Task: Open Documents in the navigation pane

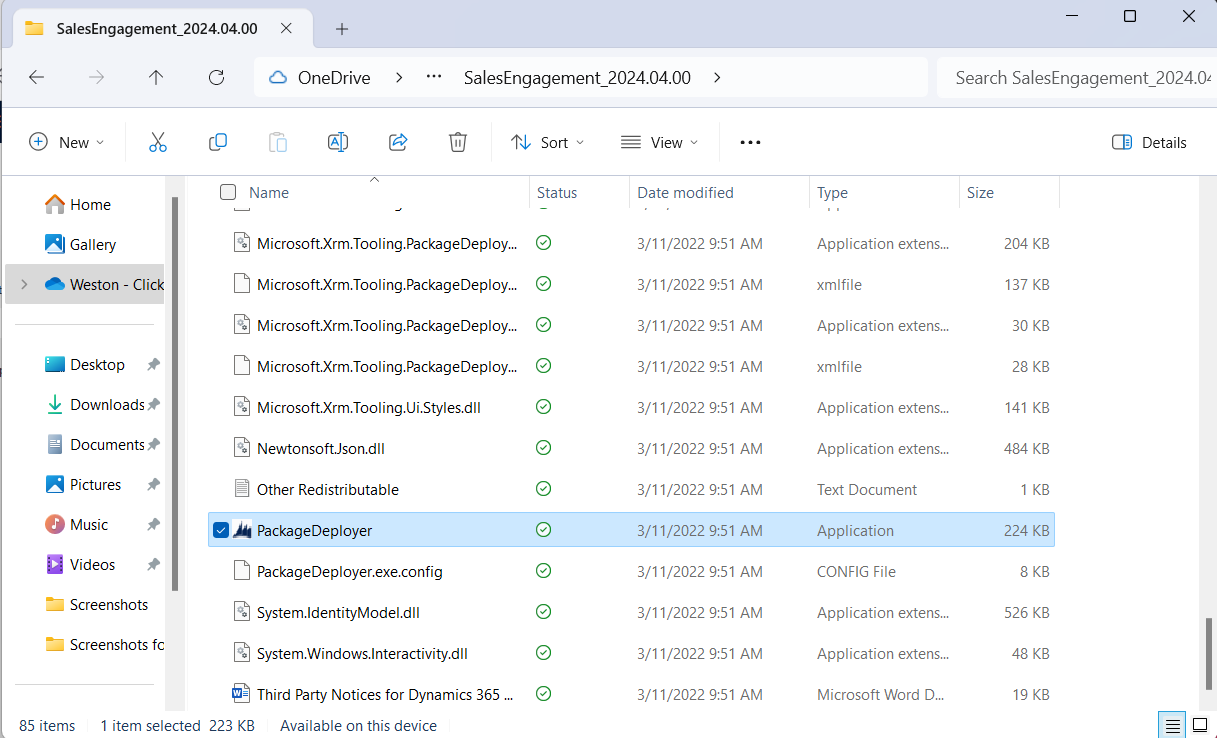Action: pos(107,444)
